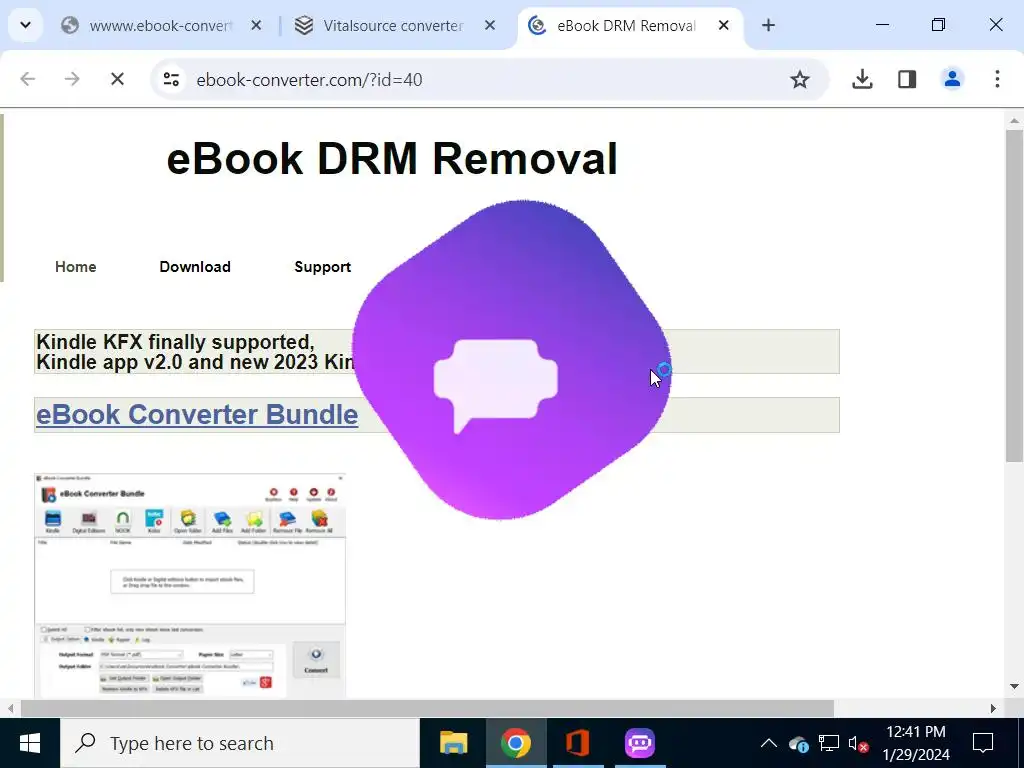Follow the eBook Converter Bundle link

[x=197, y=414]
